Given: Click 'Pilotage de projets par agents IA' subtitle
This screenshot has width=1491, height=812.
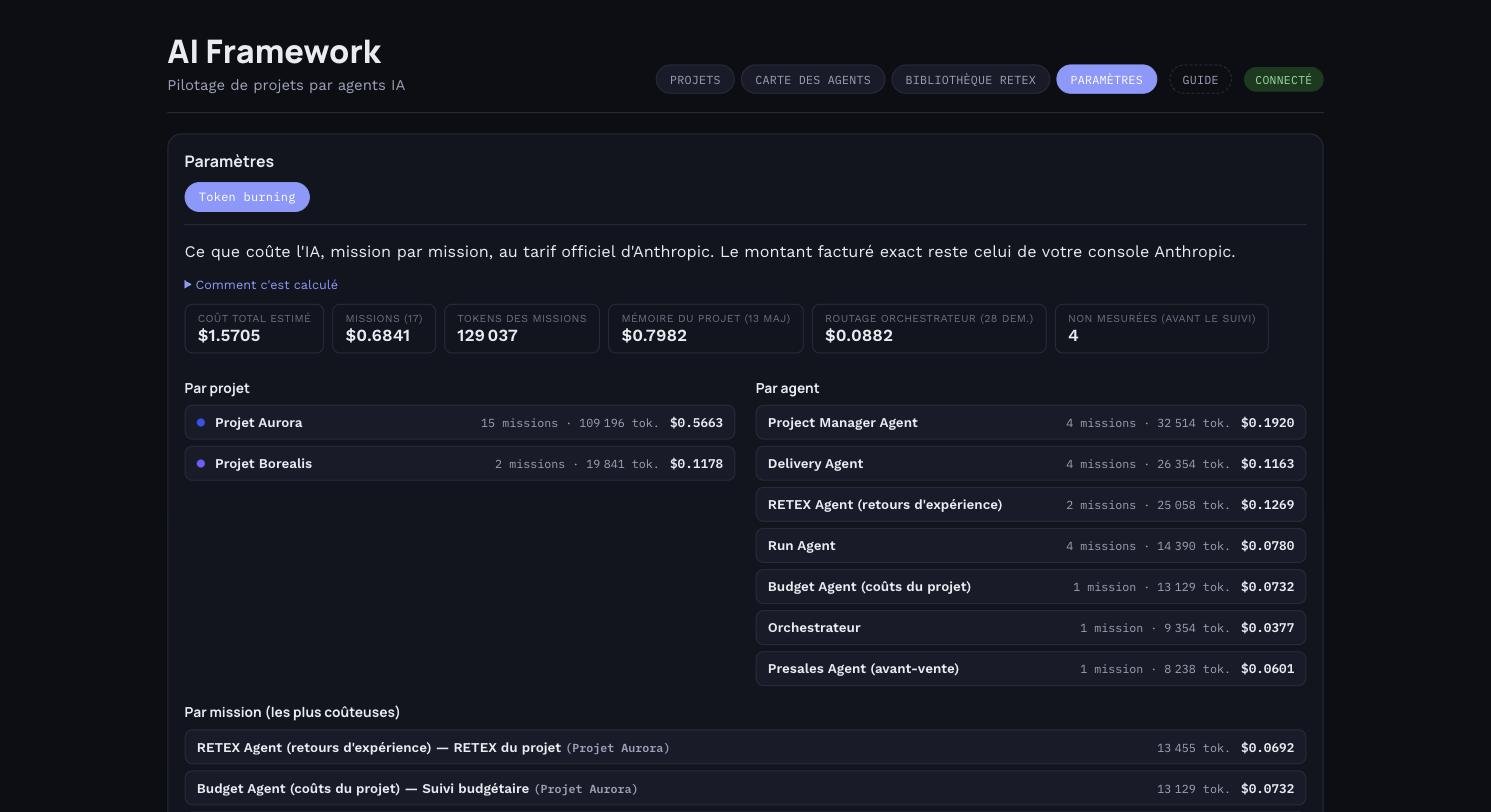Looking at the screenshot, I should coord(286,85).
